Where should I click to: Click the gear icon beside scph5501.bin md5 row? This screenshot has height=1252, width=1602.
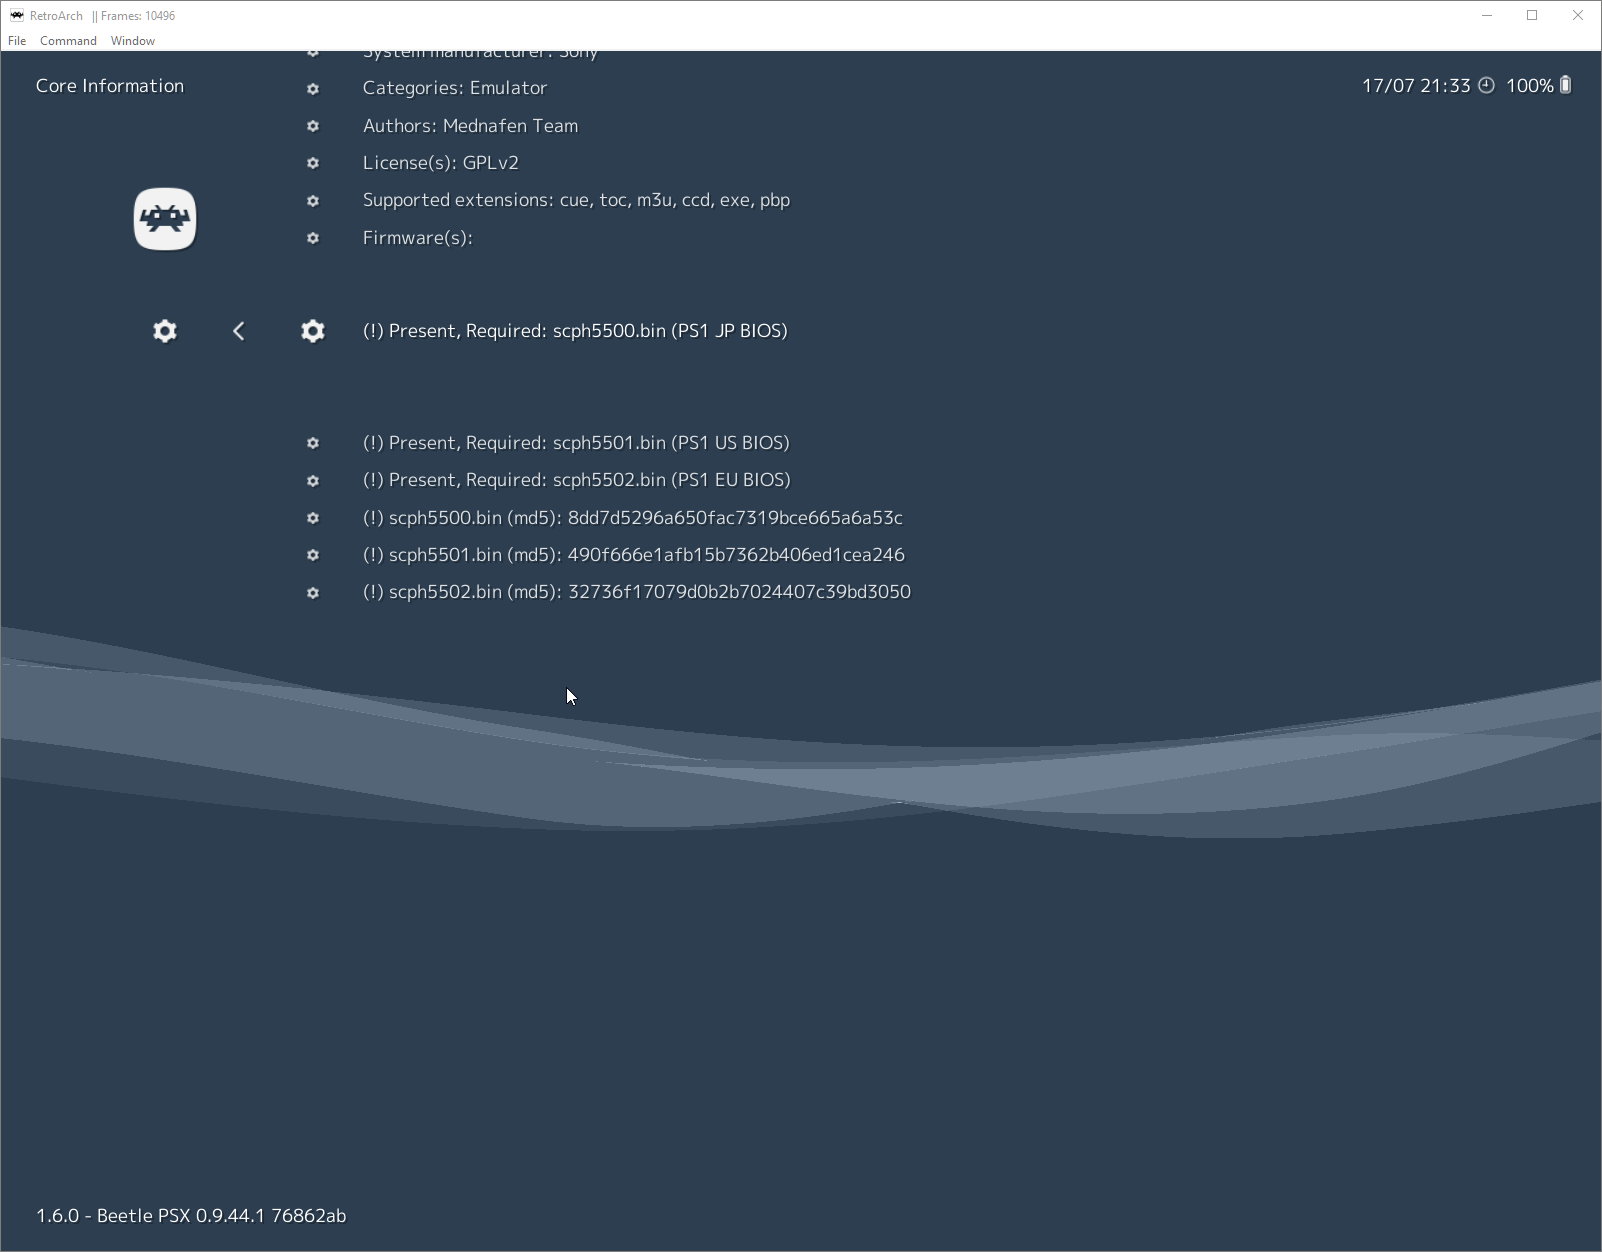click(x=313, y=555)
